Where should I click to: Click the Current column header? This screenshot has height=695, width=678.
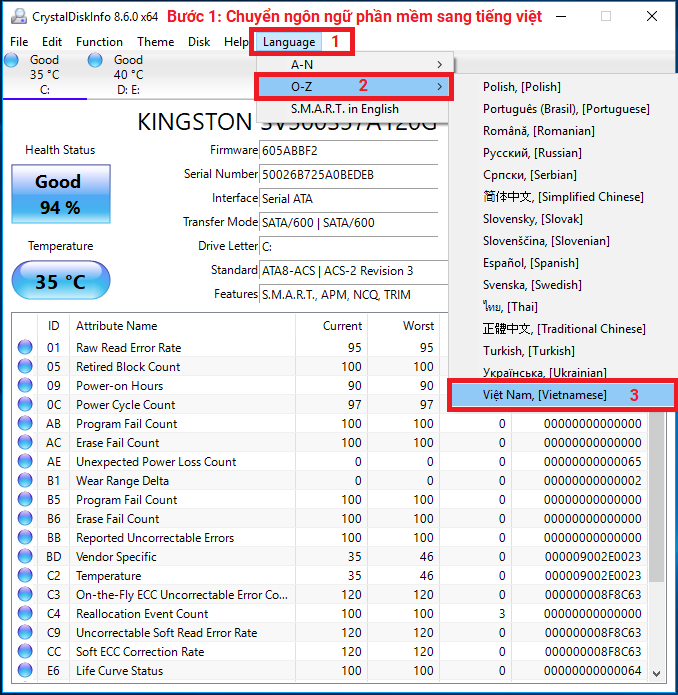click(331, 326)
